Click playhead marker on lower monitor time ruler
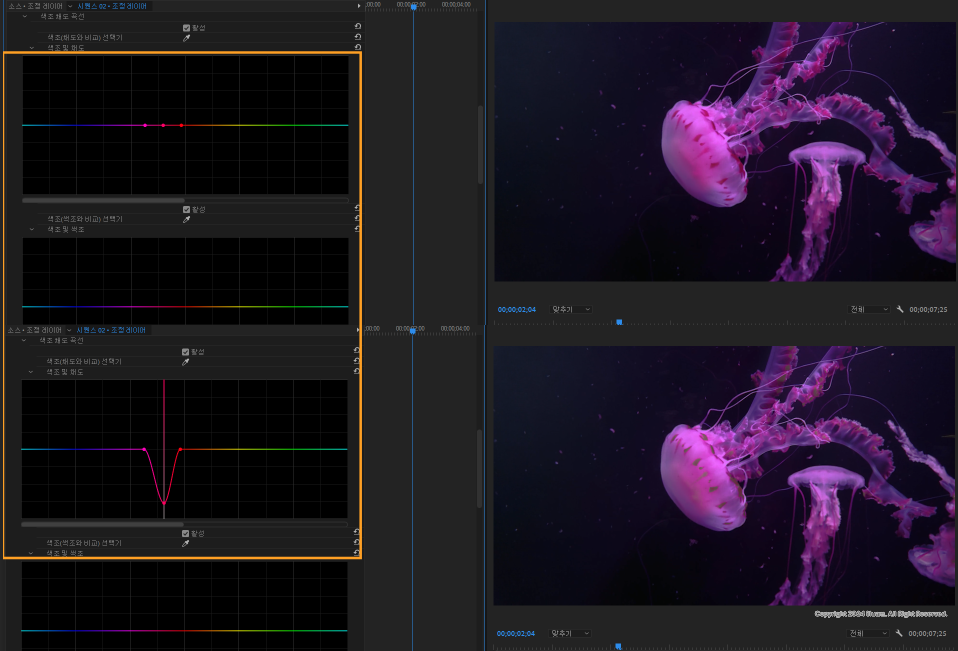The width and height of the screenshot is (958, 651). pos(618,646)
